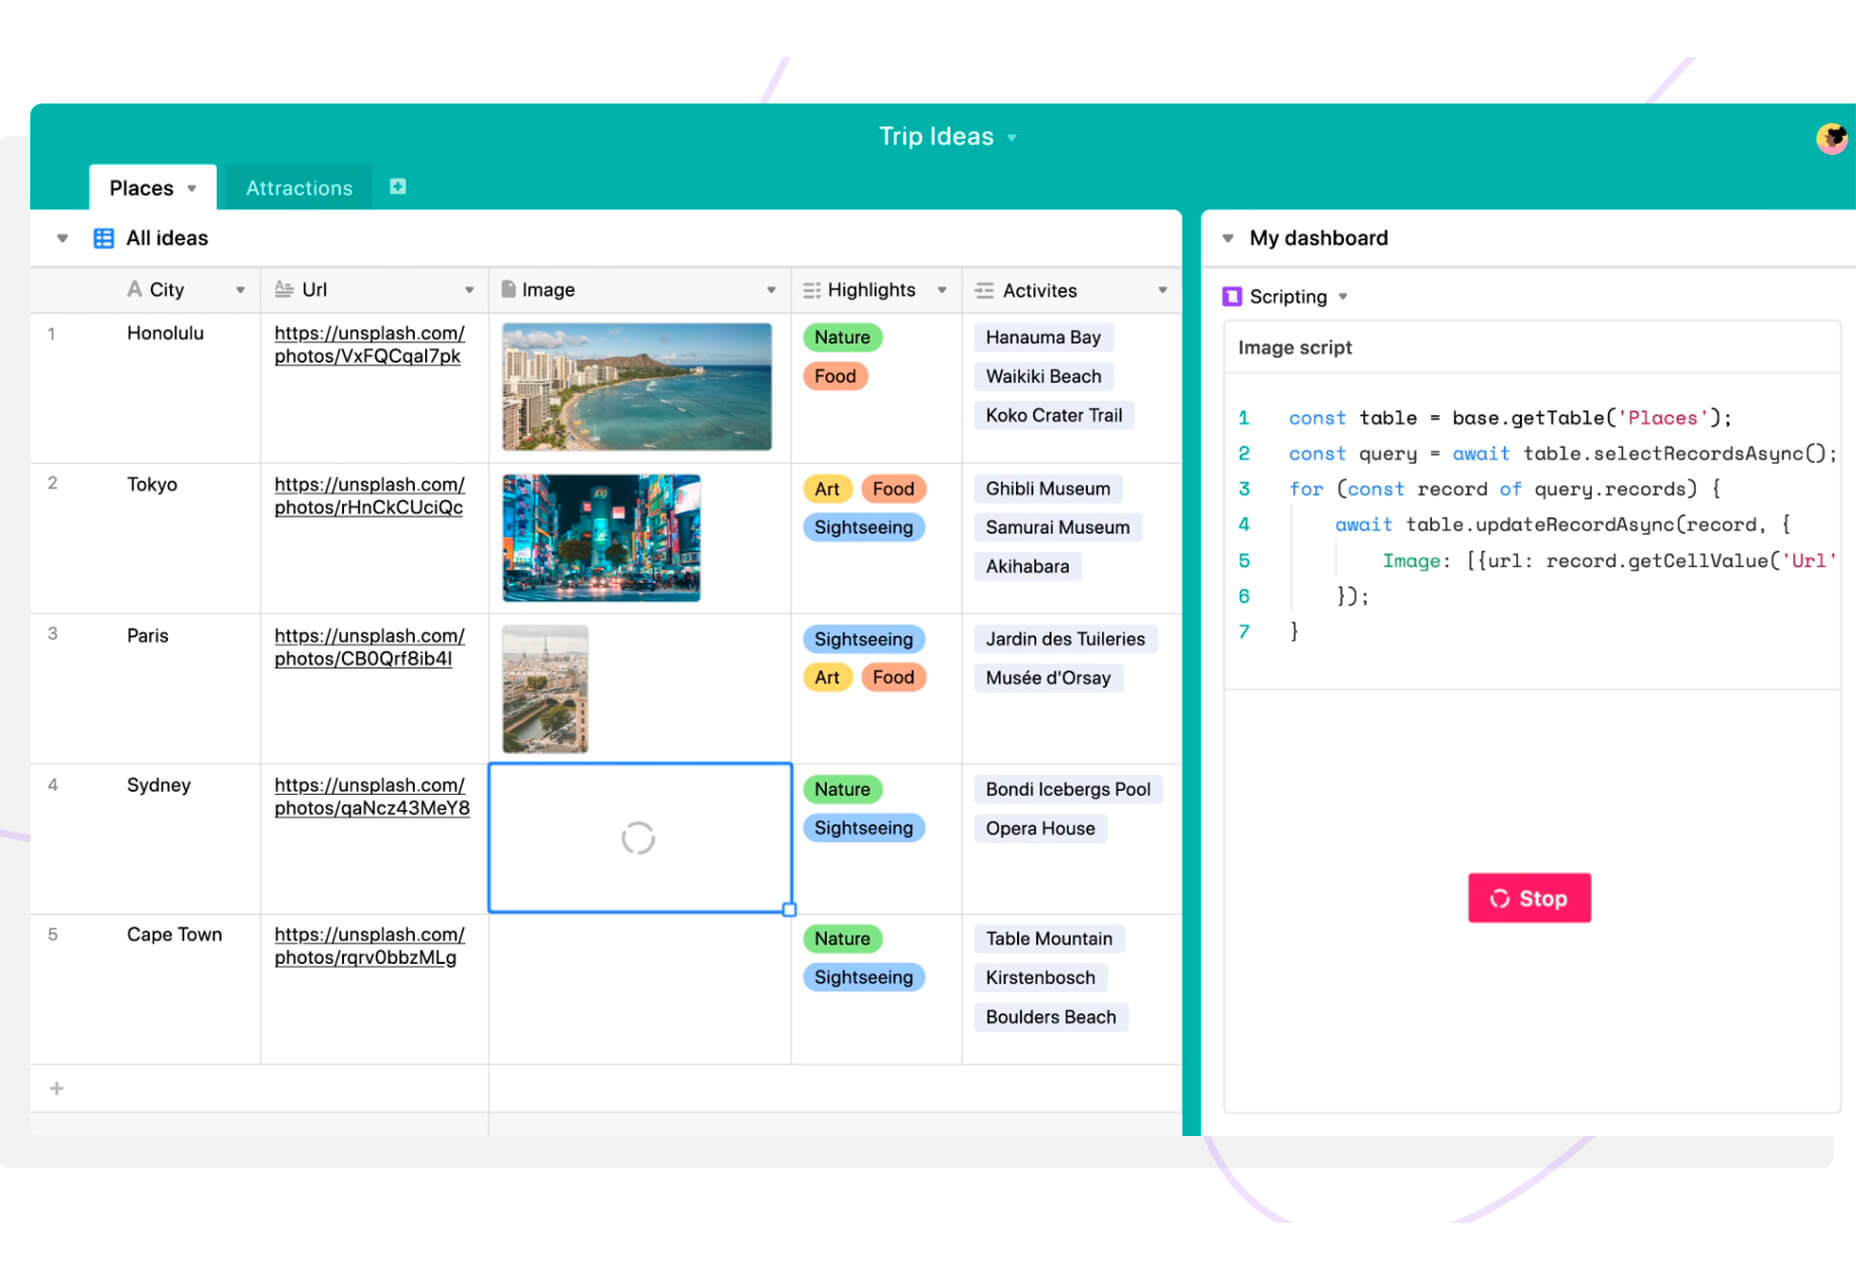Click the empty Image cell in Cape Town row
This screenshot has width=1856, height=1279.
click(640, 989)
